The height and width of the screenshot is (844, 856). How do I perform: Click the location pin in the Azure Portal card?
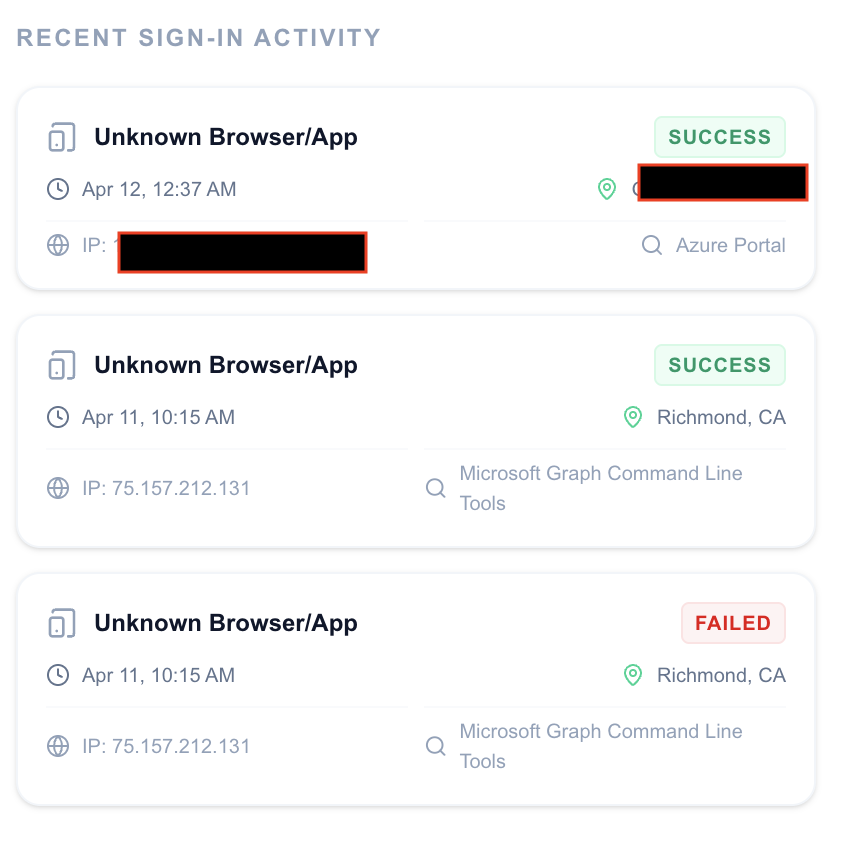point(606,189)
